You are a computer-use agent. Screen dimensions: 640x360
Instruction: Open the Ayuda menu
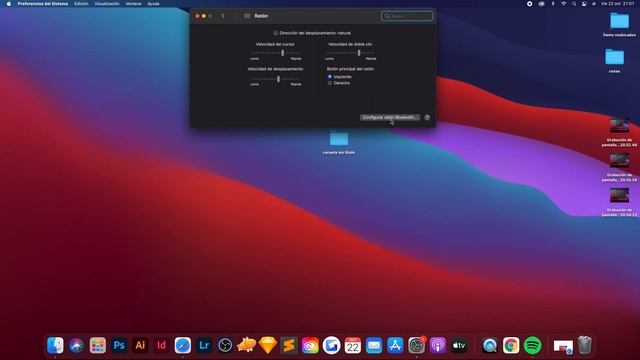[153, 4]
